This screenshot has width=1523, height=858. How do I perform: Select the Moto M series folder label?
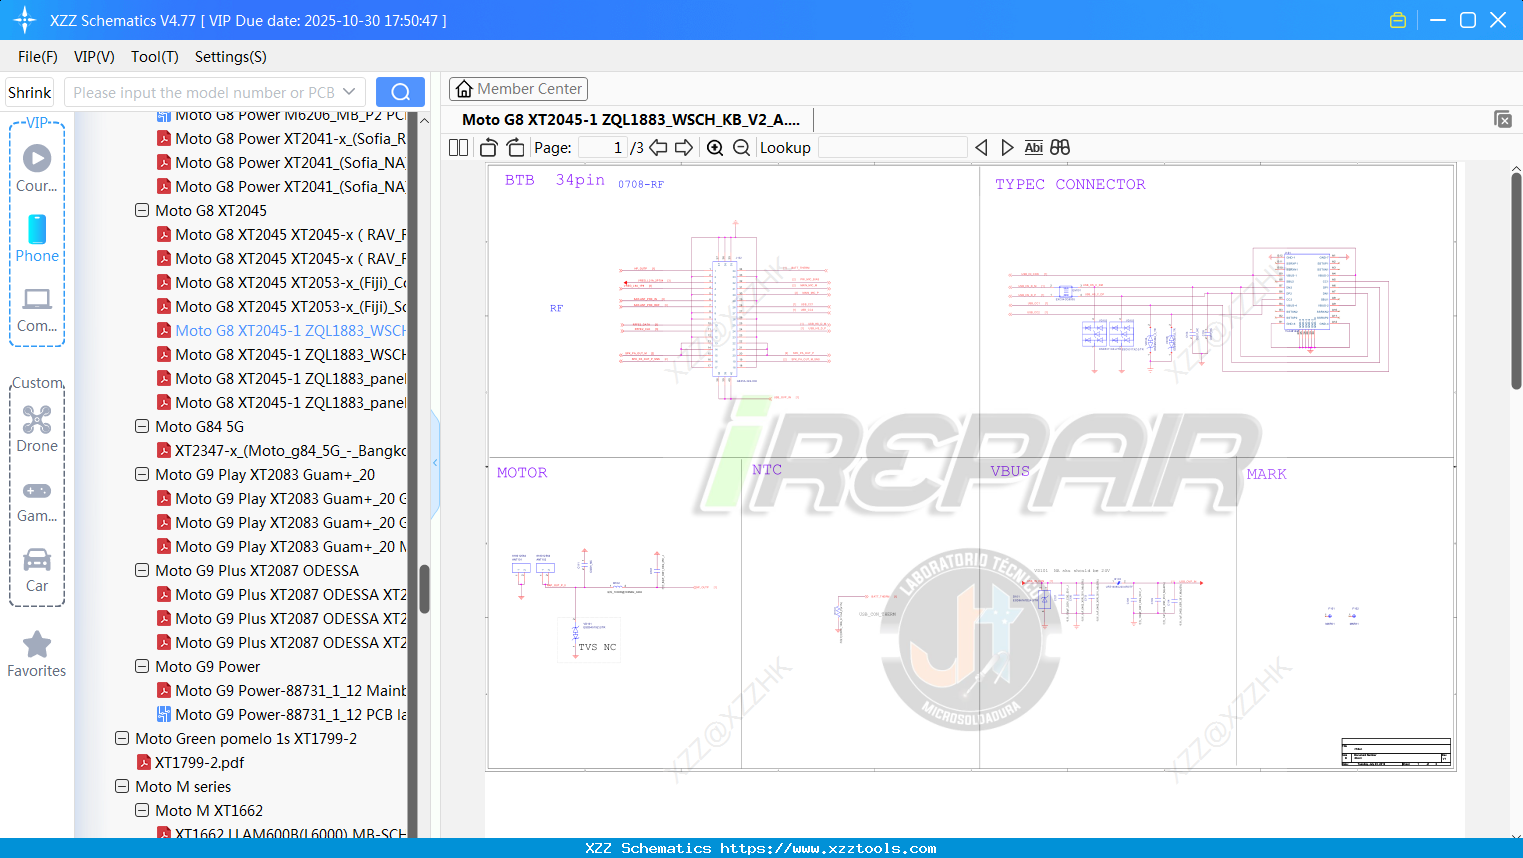pos(183,786)
